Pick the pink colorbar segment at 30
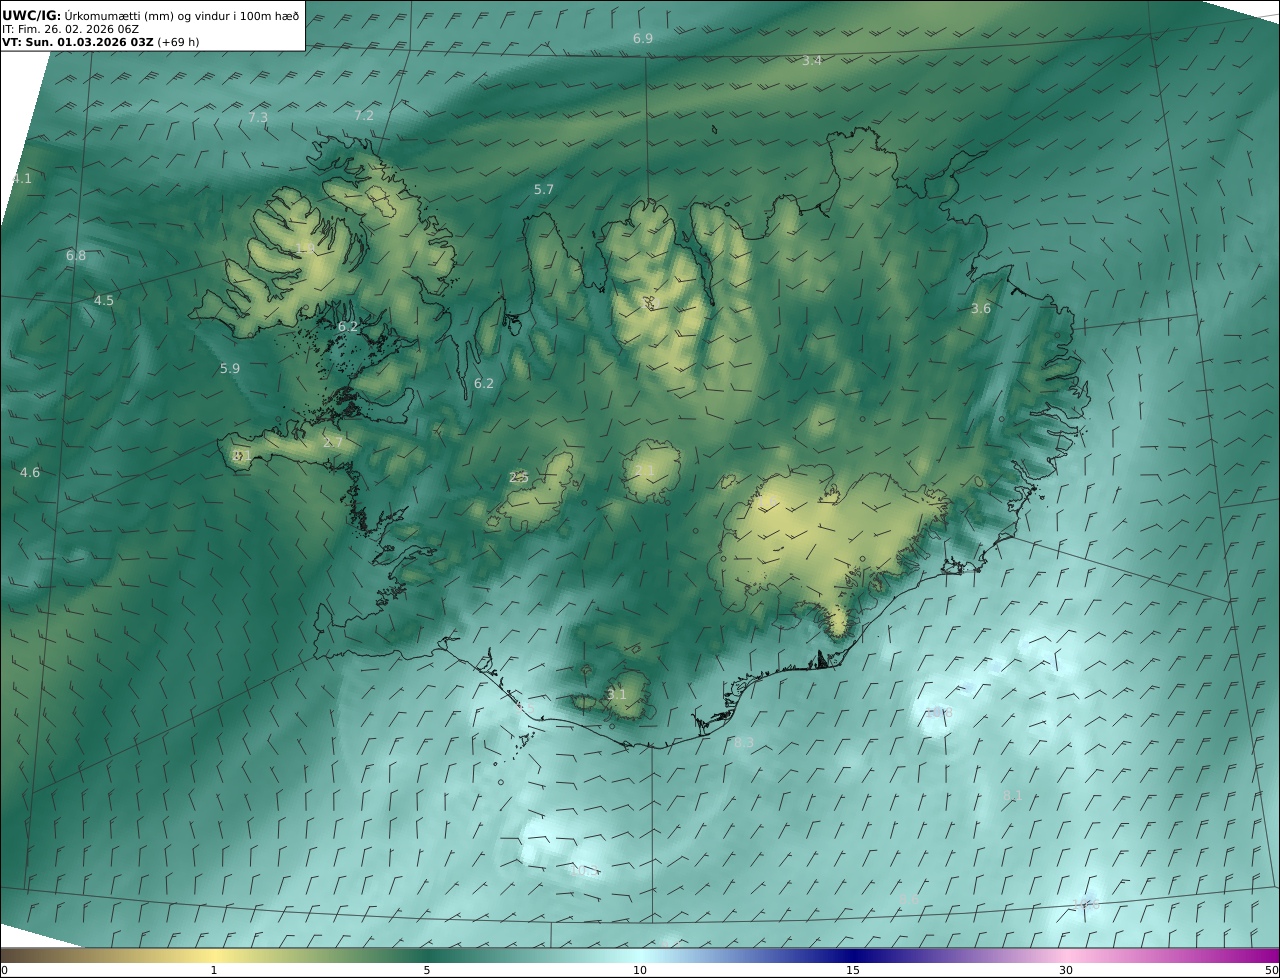Screen dimensions: 1280x978 click(x=1066, y=956)
